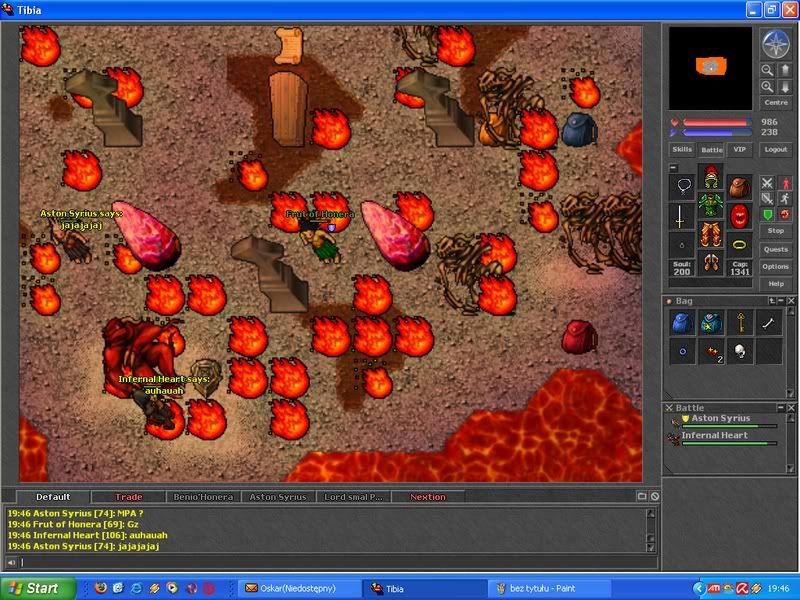Minimize the Battle window
800x600 pixels.
[781, 408]
